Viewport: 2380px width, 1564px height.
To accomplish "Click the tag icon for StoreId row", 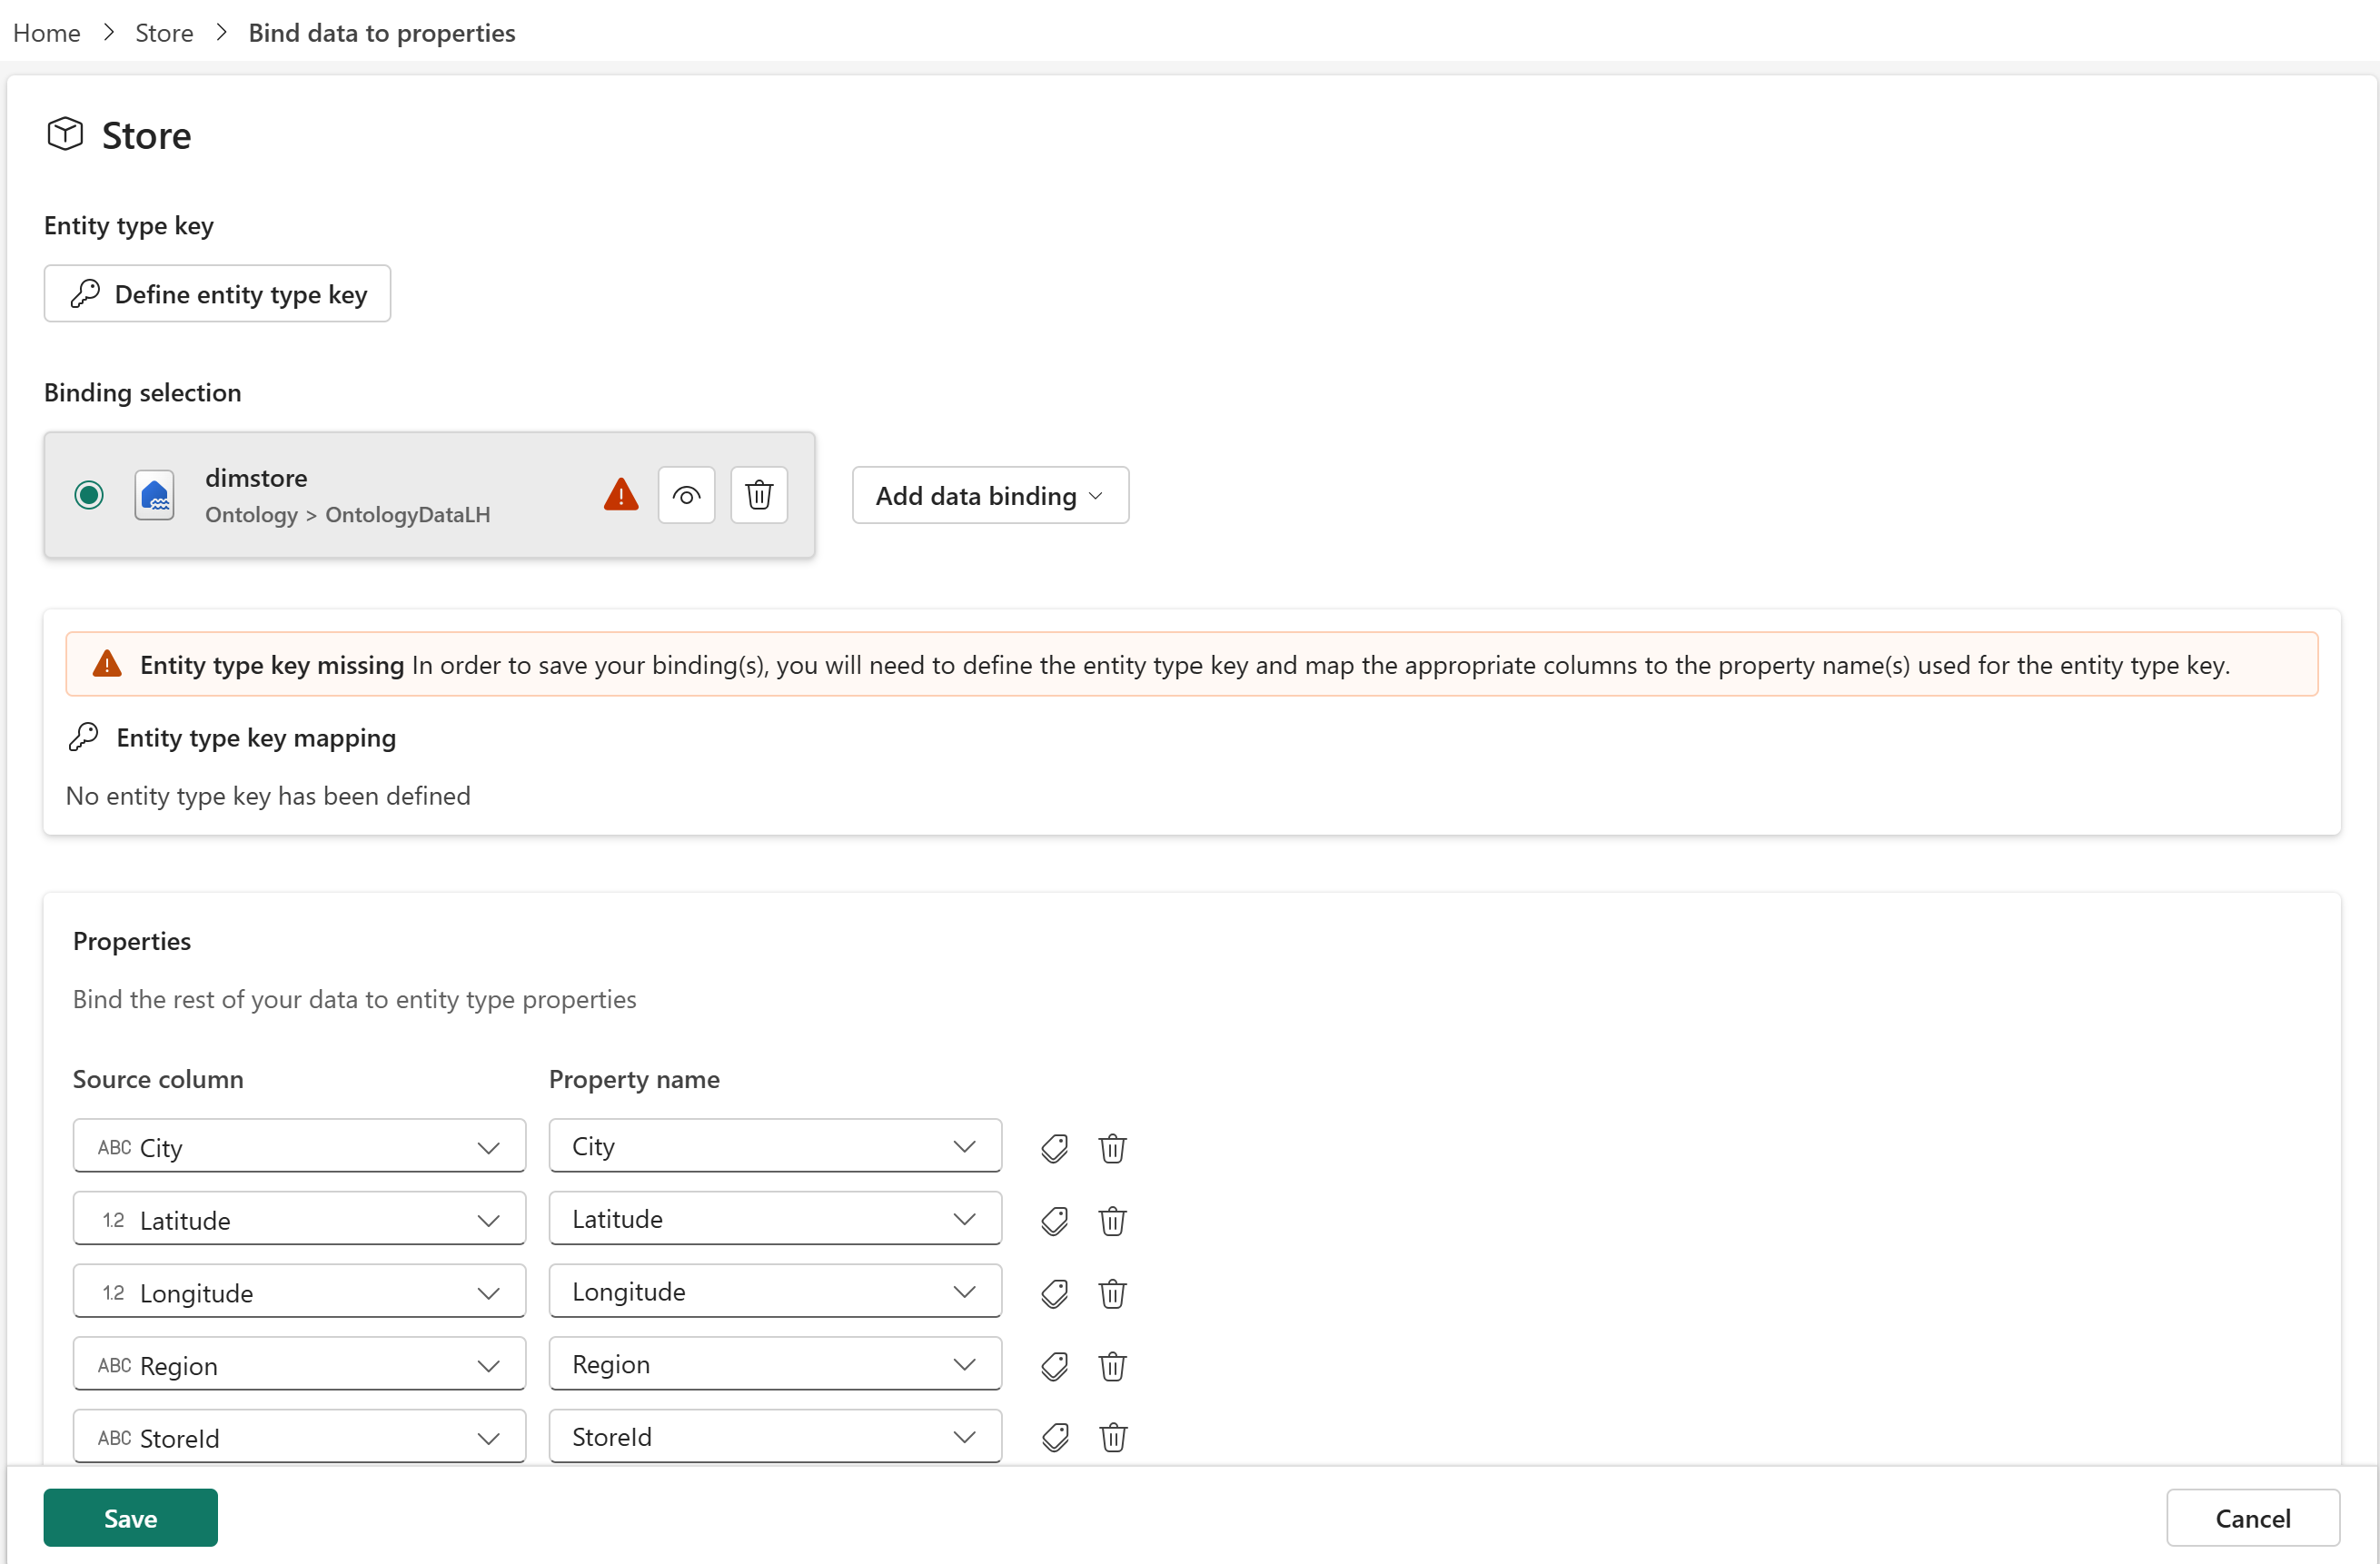I will tap(1054, 1437).
